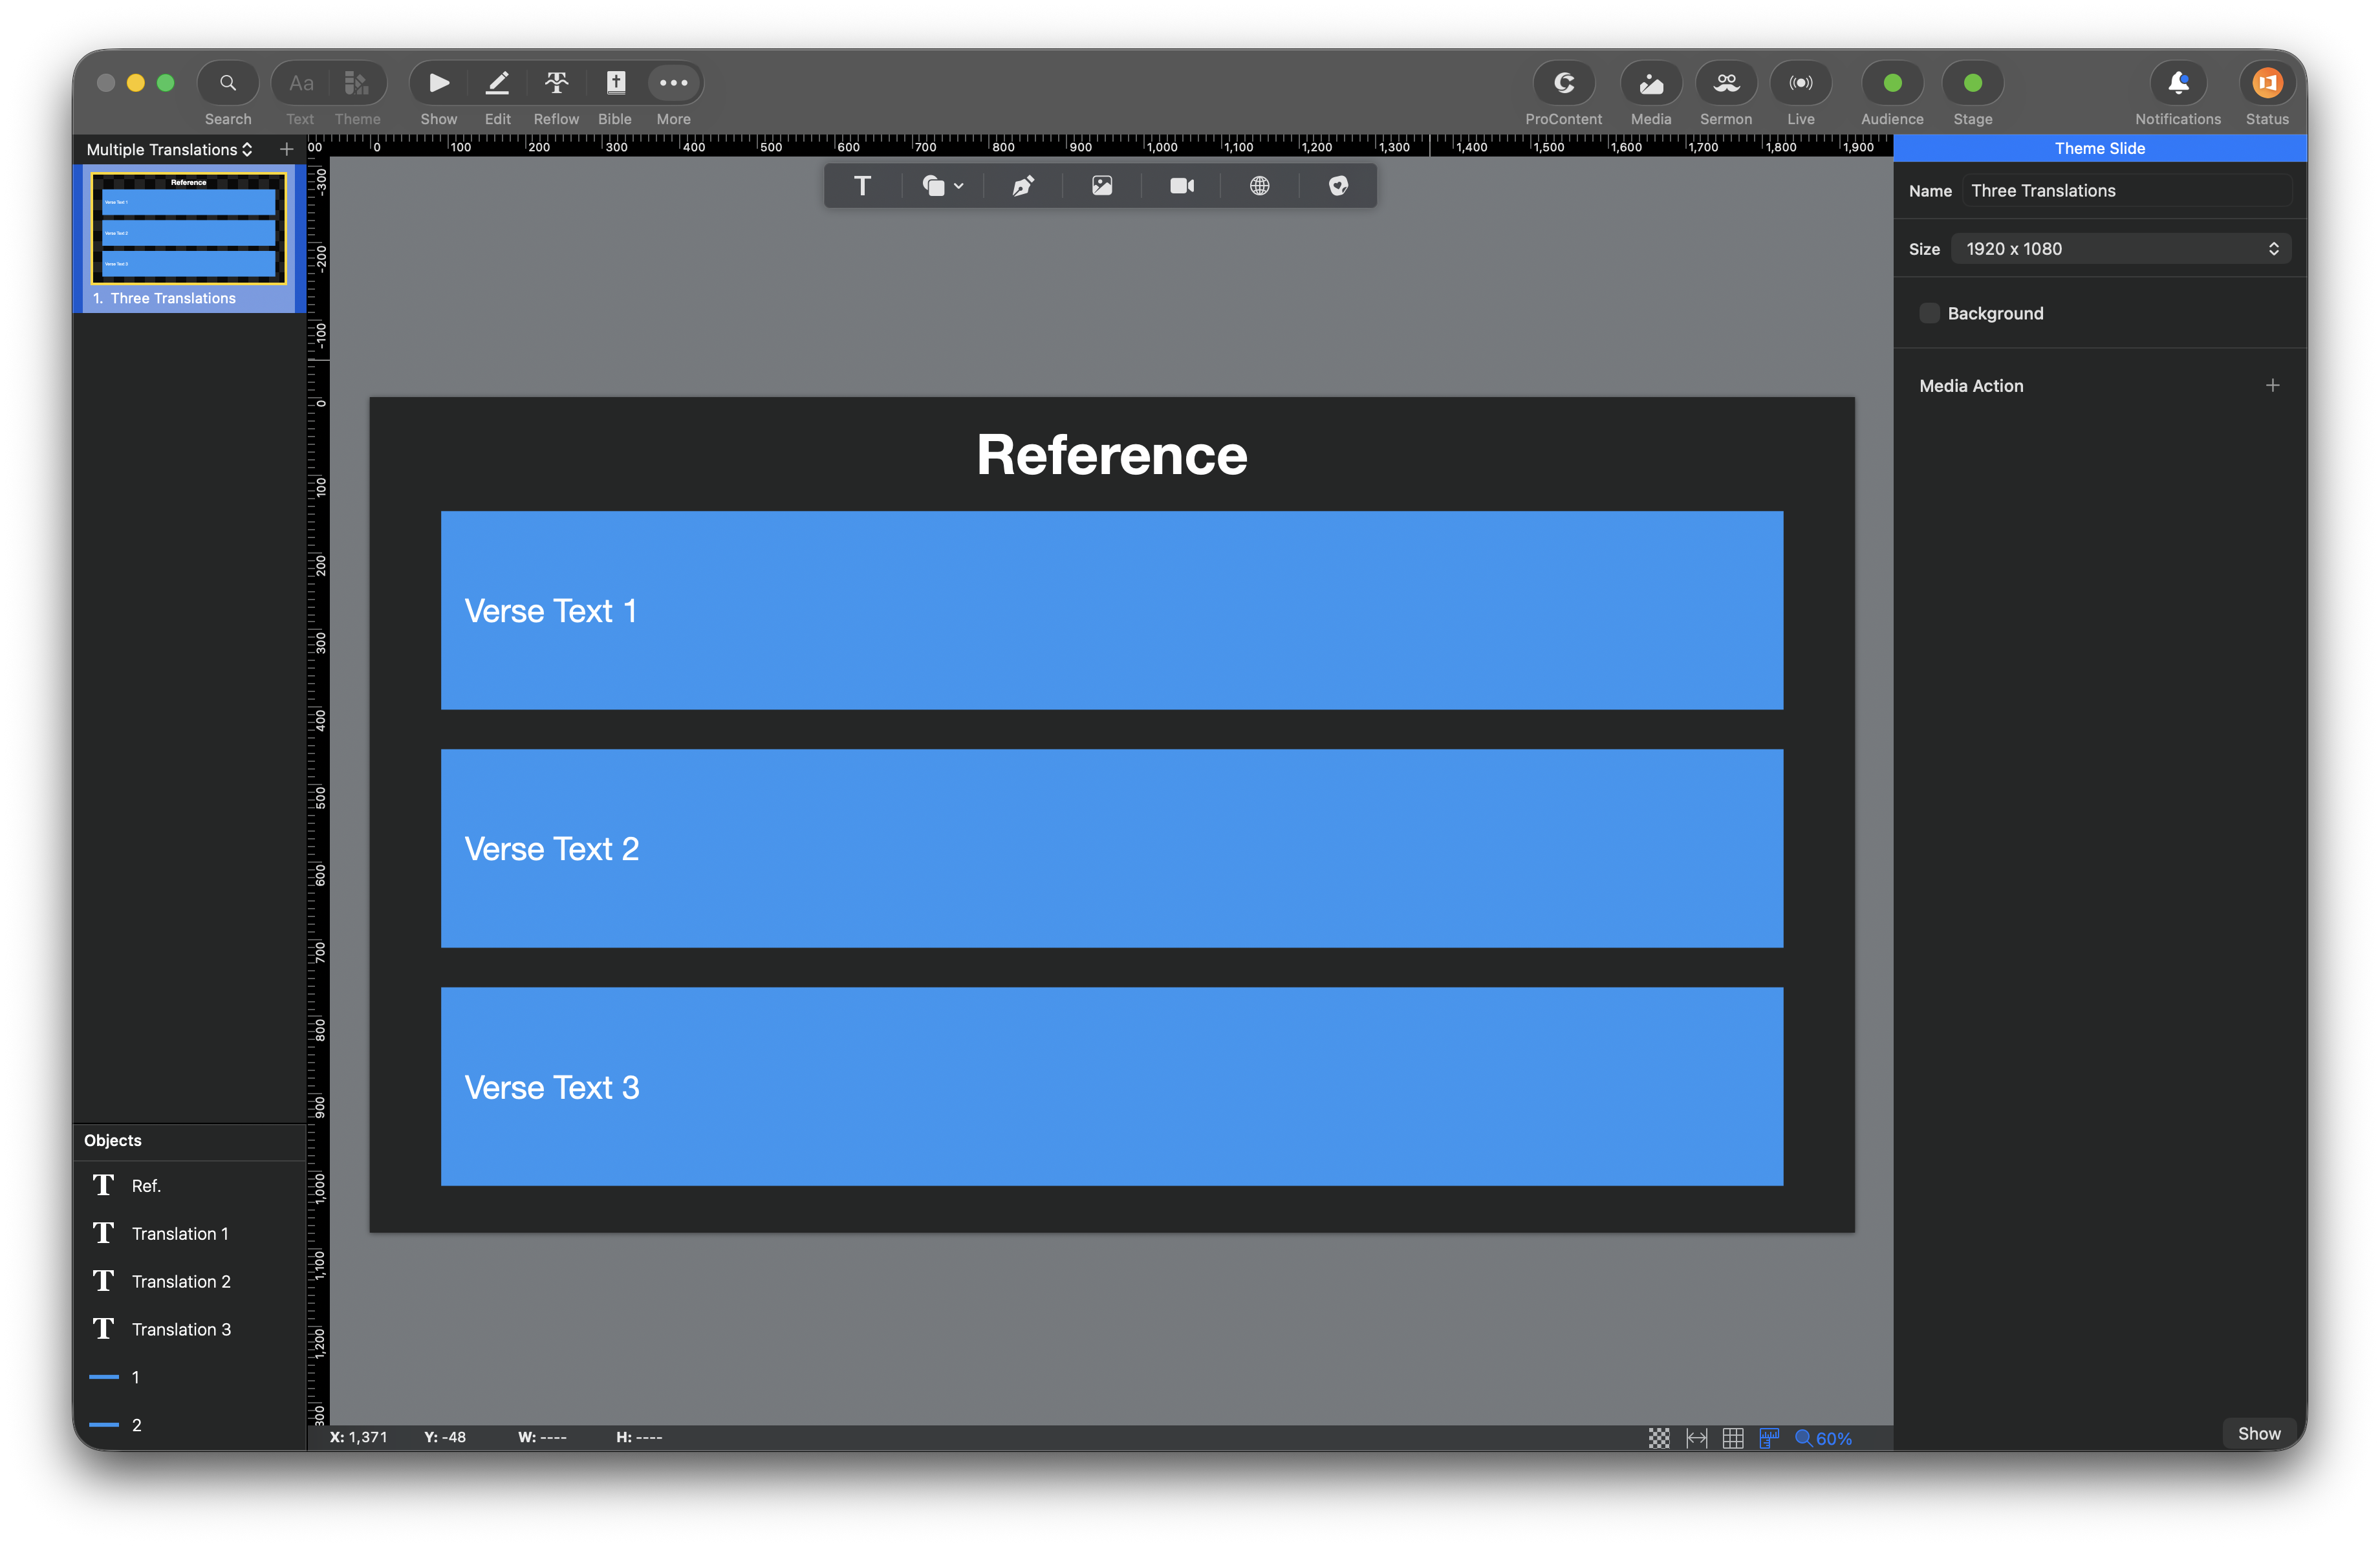Add a text object with T tool
2380x1547 pixels.
pyautogui.click(x=862, y=186)
